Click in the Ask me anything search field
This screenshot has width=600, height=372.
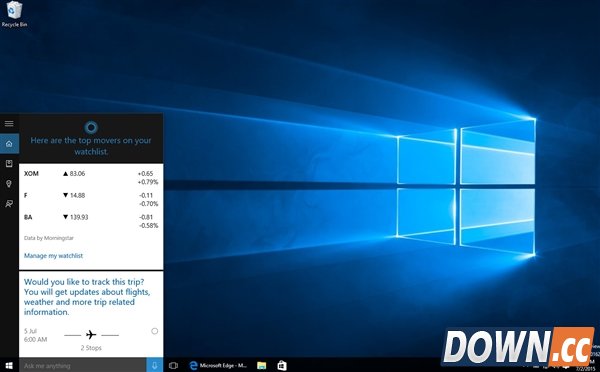click(83, 365)
